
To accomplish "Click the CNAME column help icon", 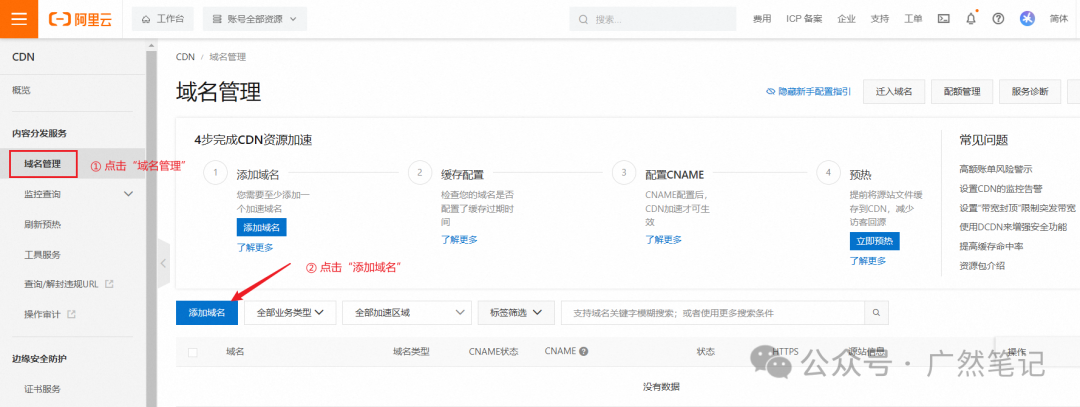I will tap(583, 351).
